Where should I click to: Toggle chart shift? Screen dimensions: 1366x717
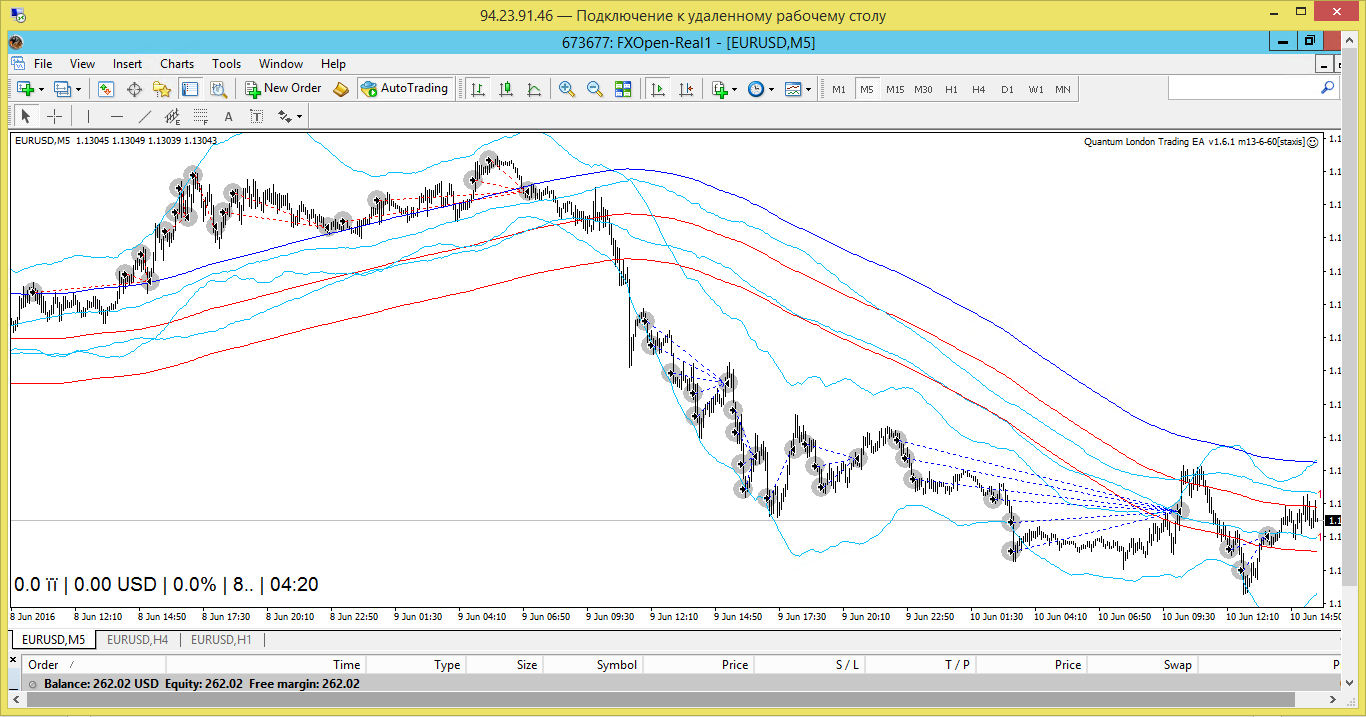[686, 89]
